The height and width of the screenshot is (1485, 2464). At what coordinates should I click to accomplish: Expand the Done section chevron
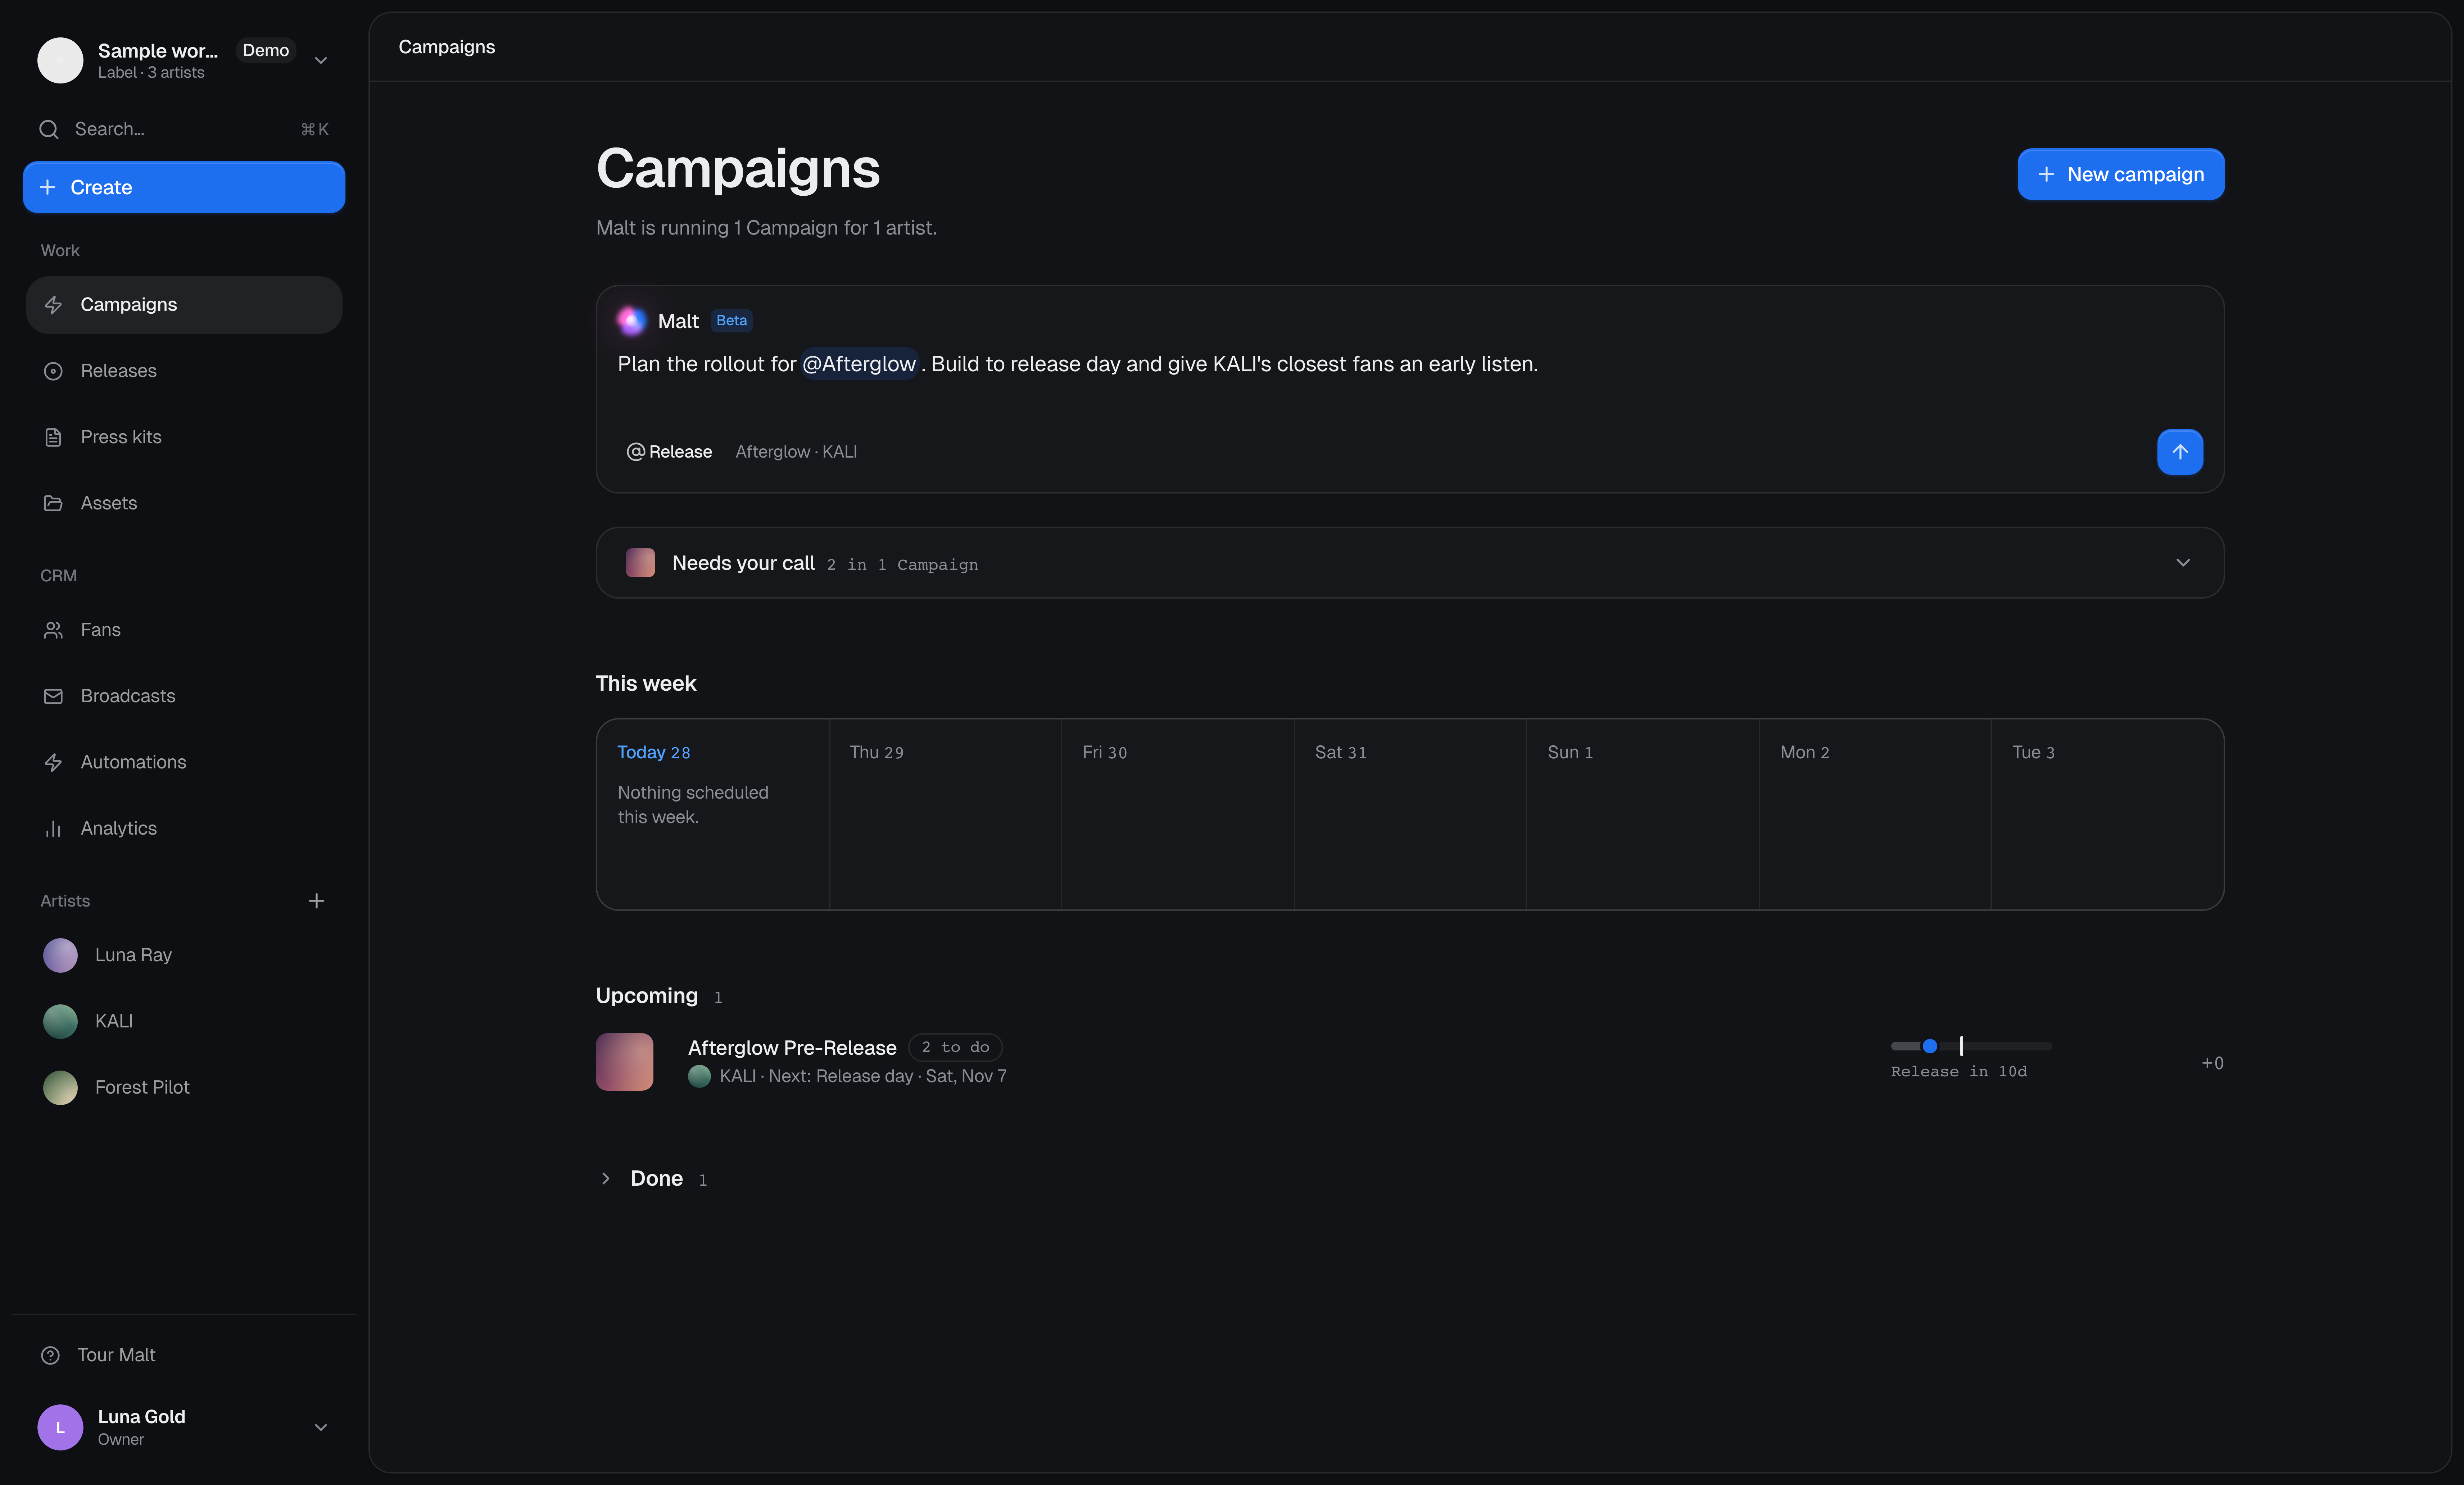pyautogui.click(x=605, y=1178)
